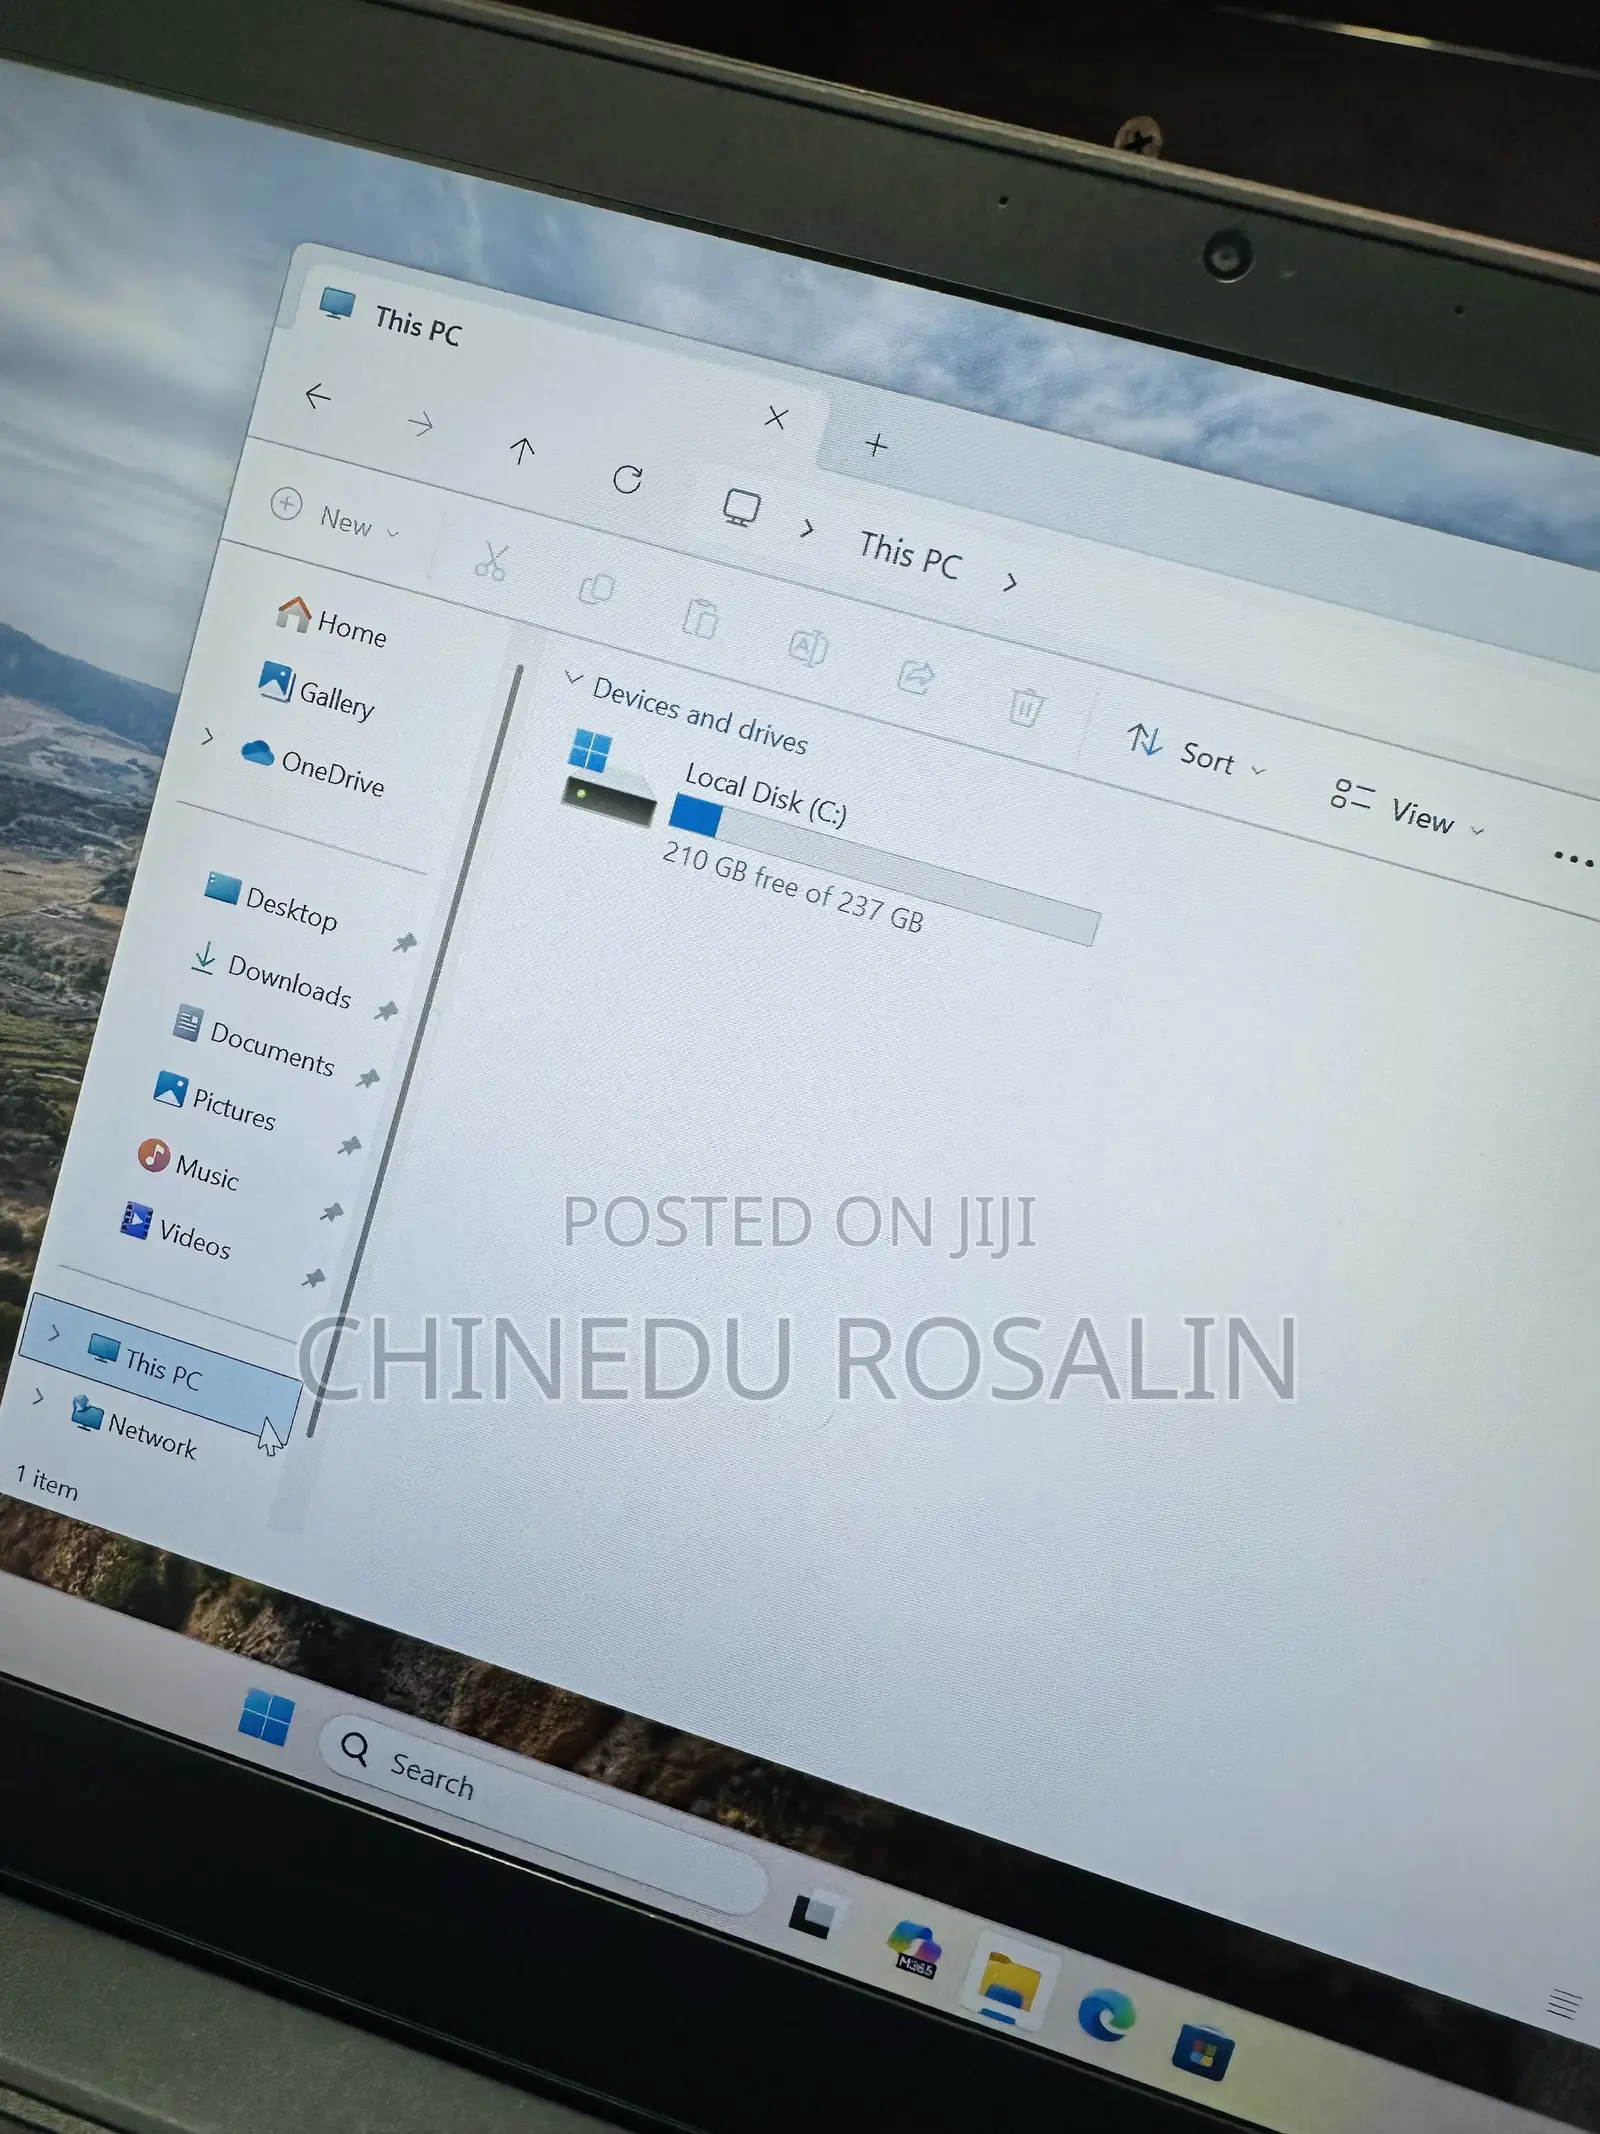Click the Share toolbar icon

point(915,677)
